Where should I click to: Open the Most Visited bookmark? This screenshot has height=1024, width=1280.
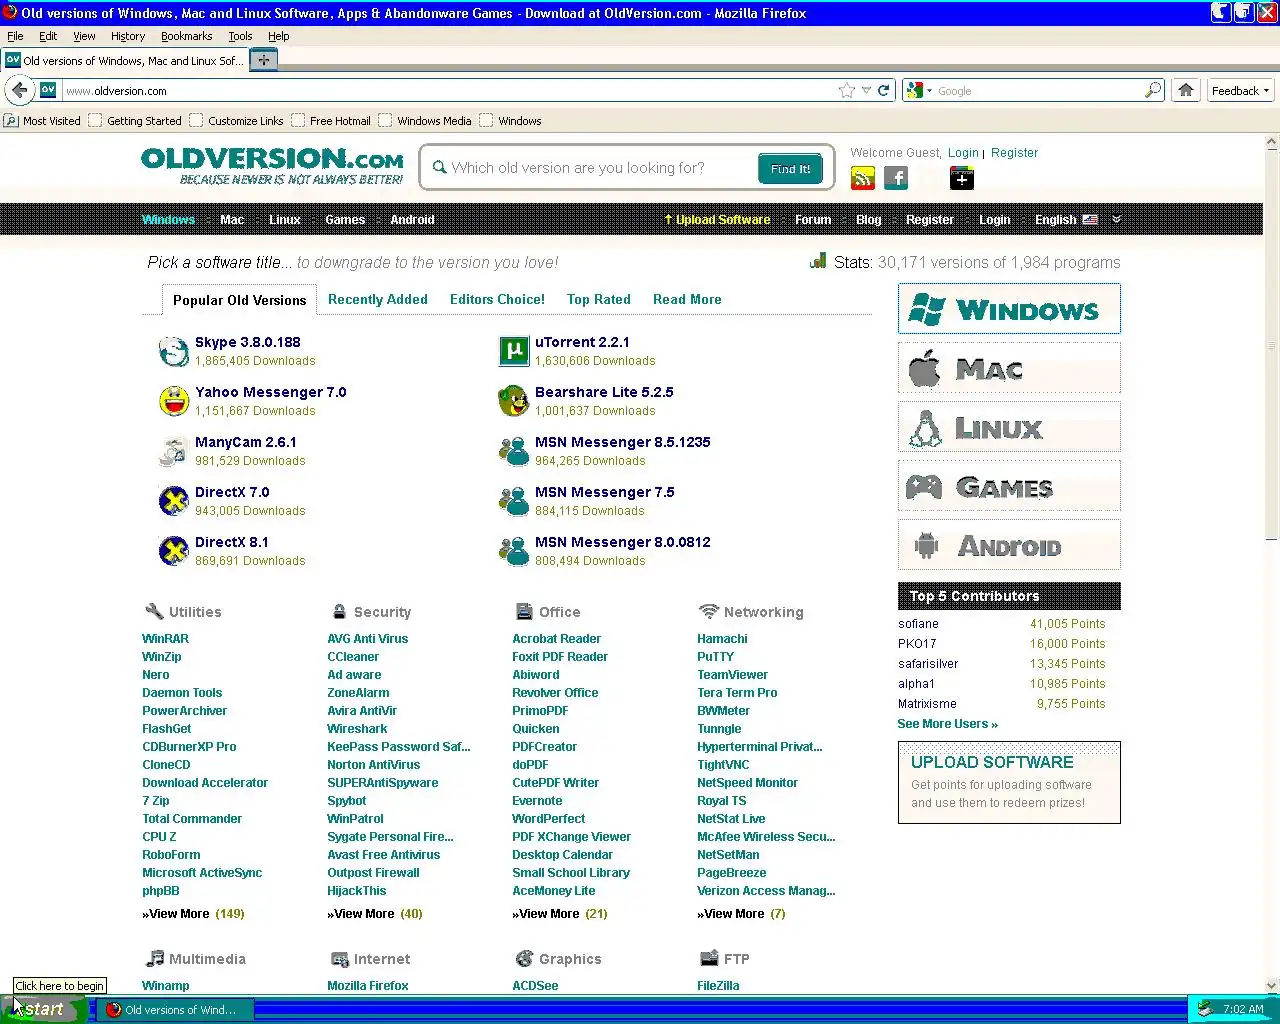point(42,121)
